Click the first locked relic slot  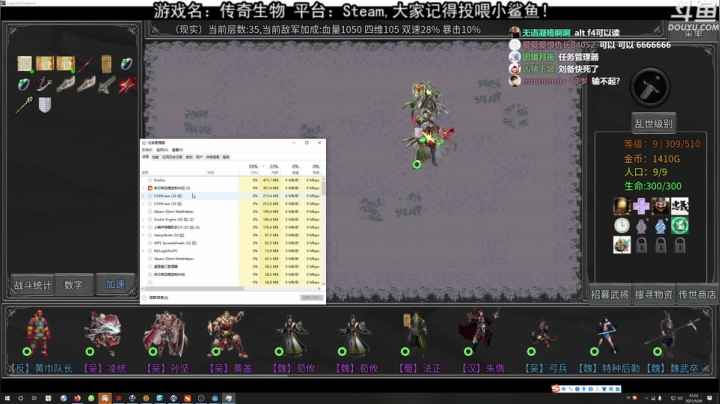641,245
